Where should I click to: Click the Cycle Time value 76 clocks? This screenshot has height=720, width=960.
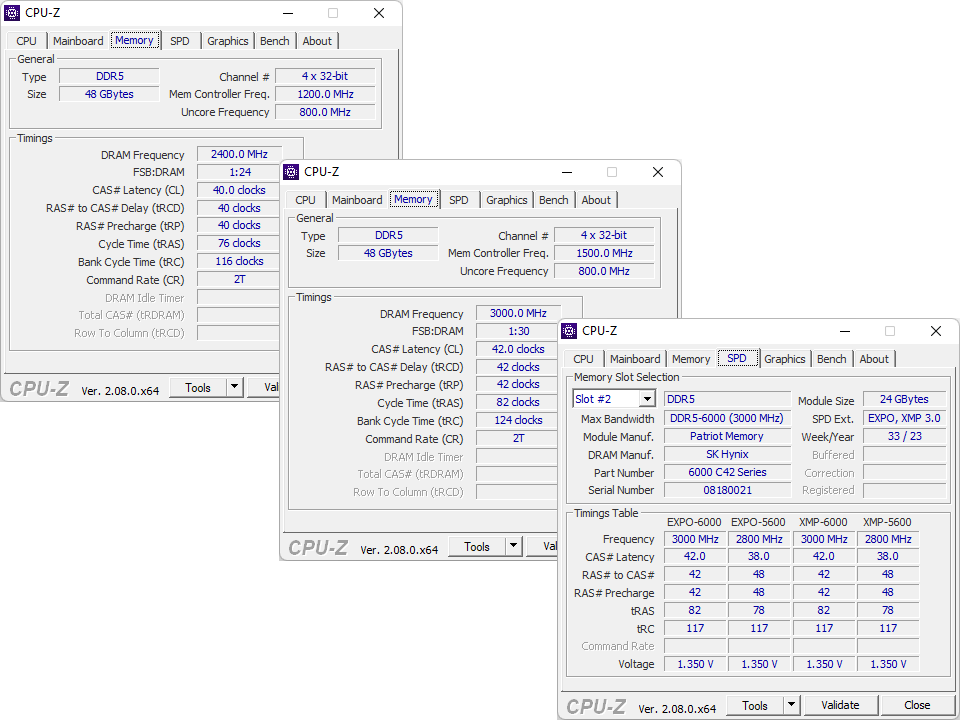coord(239,243)
